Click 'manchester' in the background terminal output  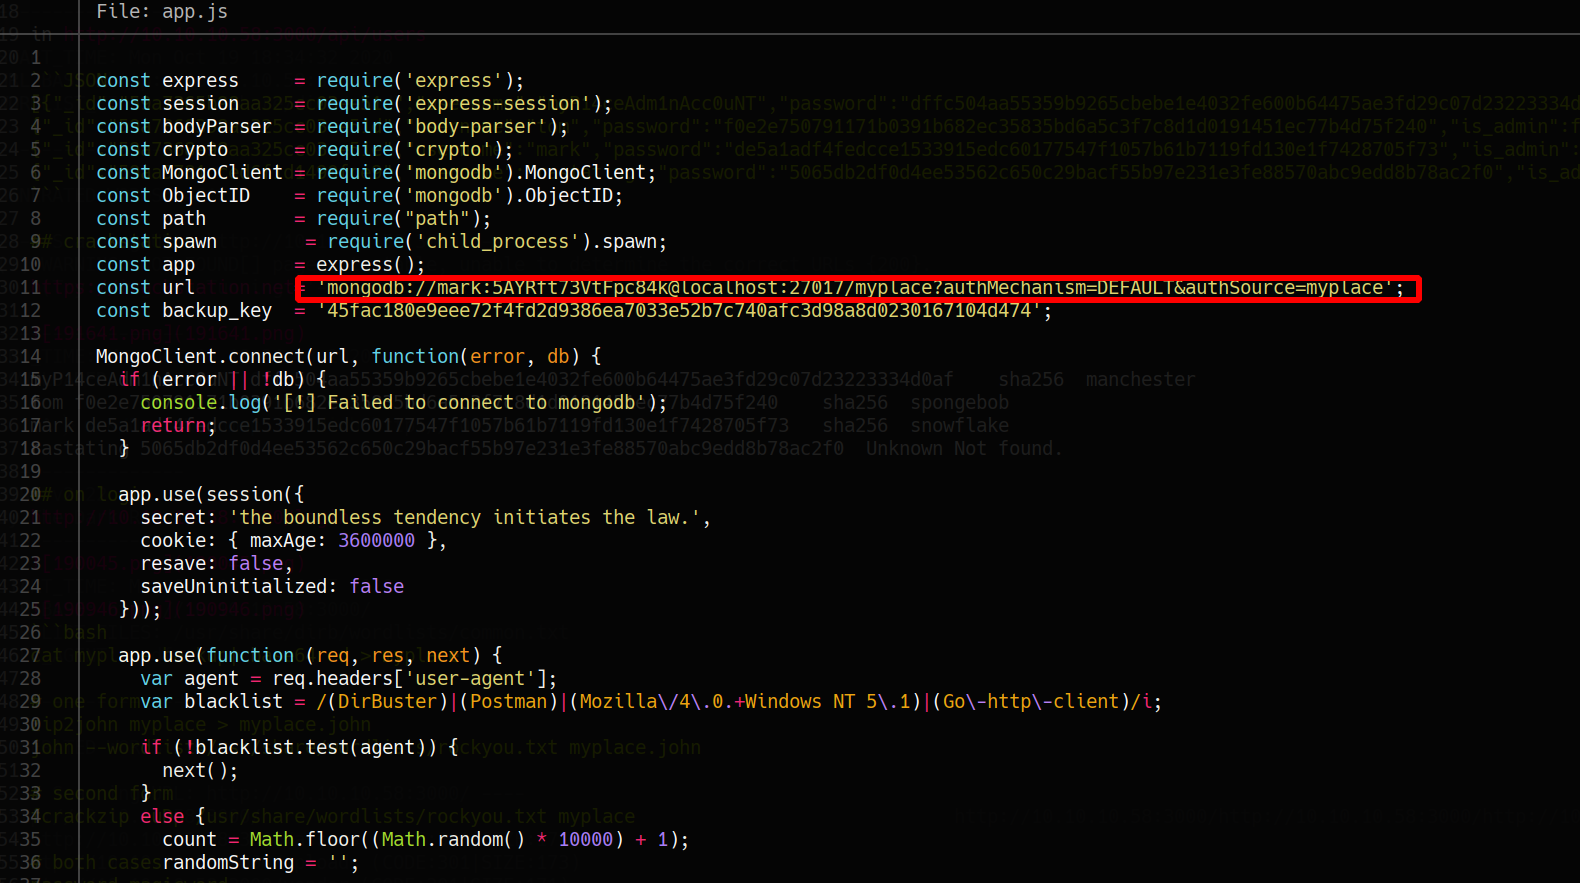tap(1140, 380)
